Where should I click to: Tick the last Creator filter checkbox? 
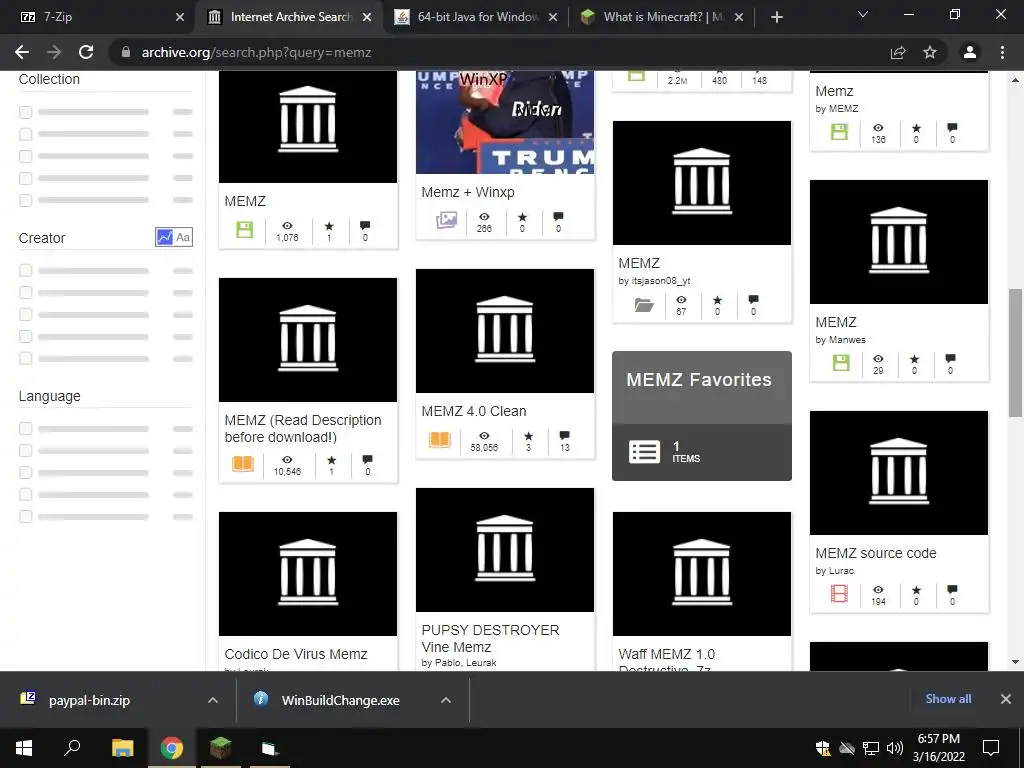[25, 359]
